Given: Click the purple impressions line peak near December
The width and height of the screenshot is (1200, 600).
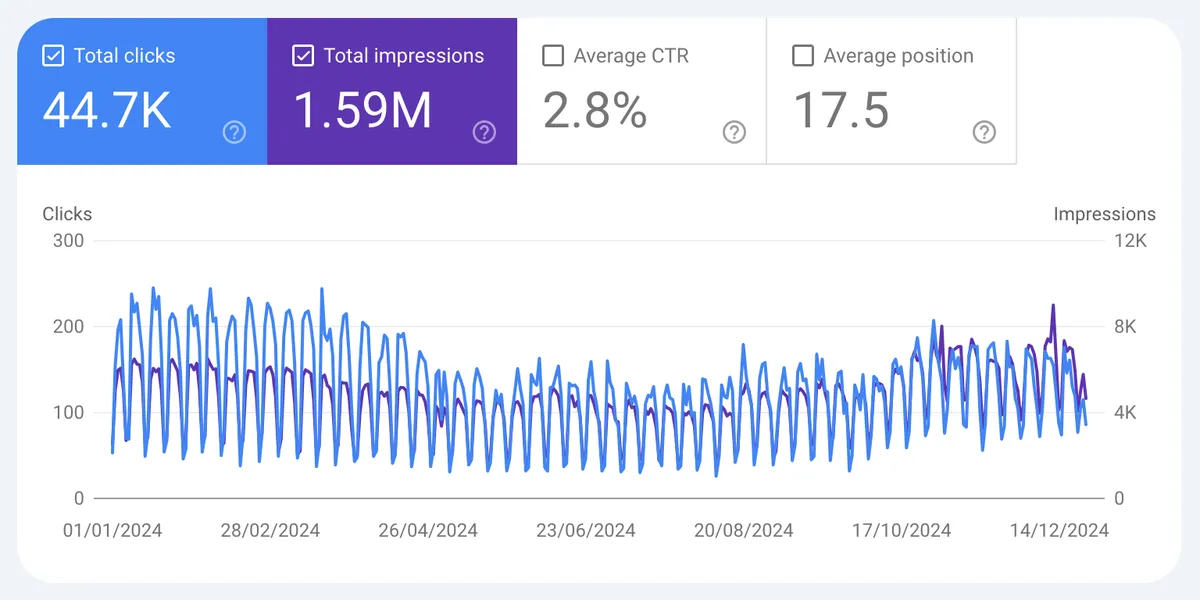Looking at the screenshot, I should (1055, 303).
